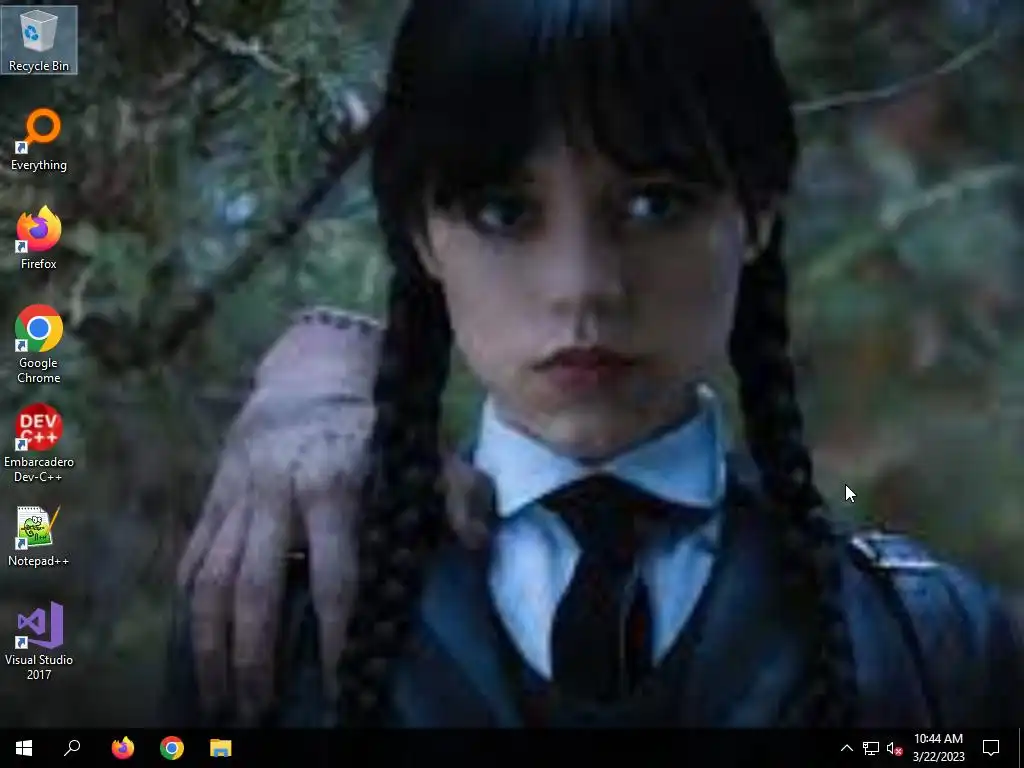Open the muted volume tray icon
Image resolution: width=1024 pixels, height=768 pixels.
pyautogui.click(x=894, y=748)
